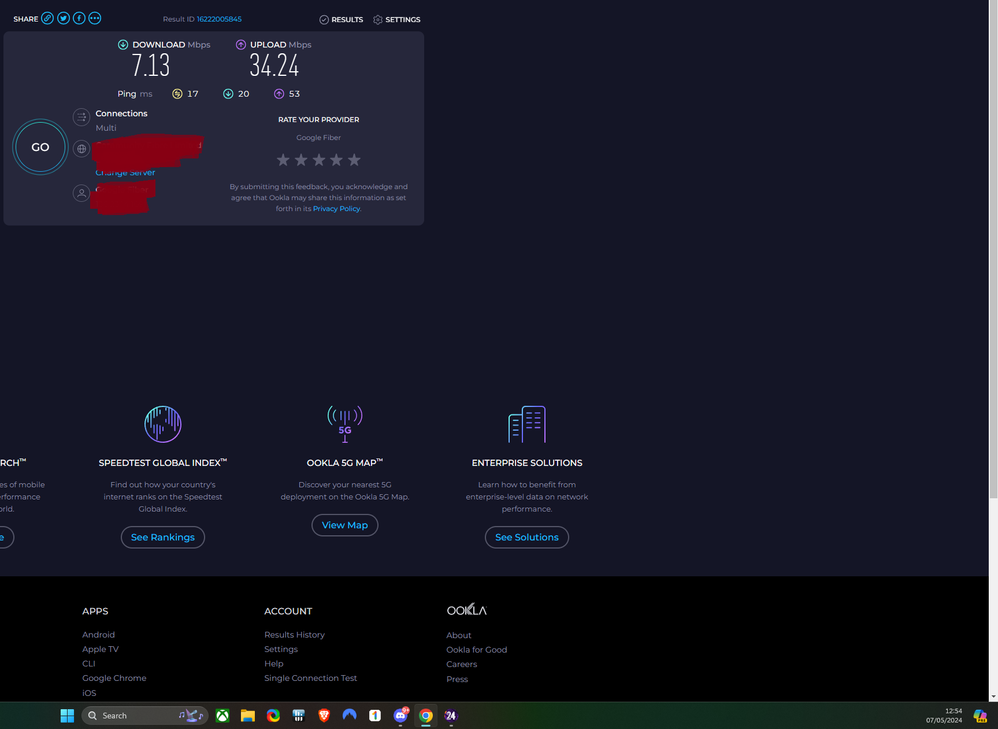This screenshot has width=998, height=729.
Task: Open the Android app link
Action: [99, 635]
